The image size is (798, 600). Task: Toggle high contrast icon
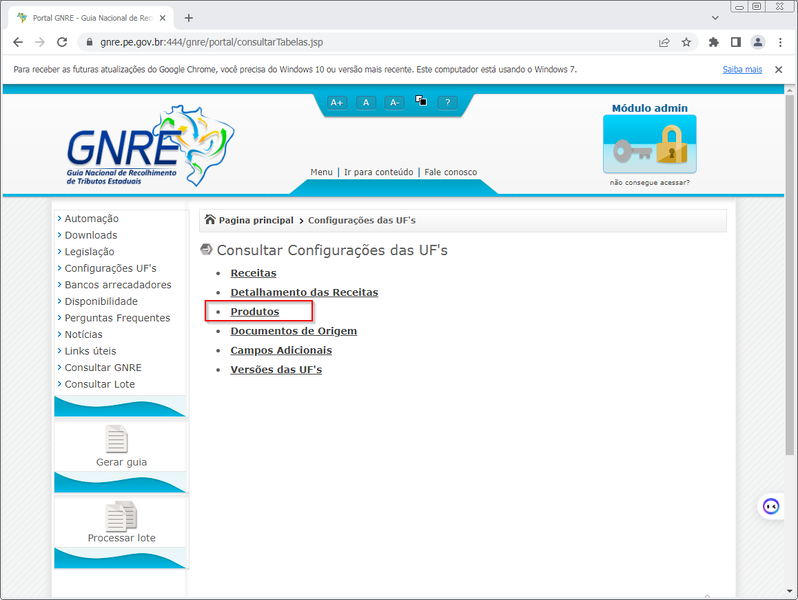(421, 100)
